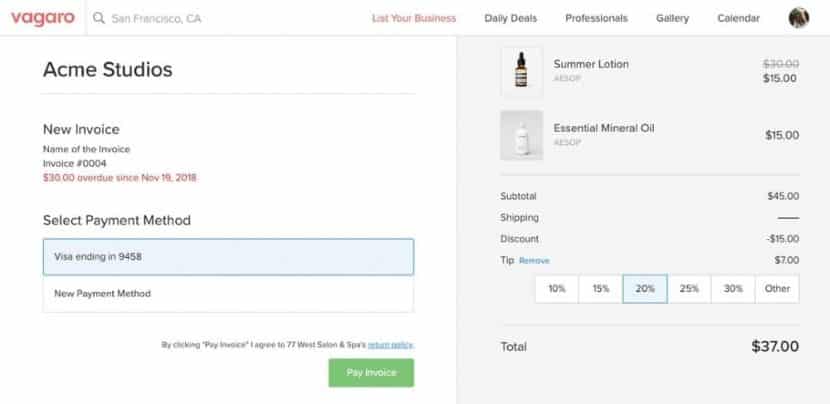This screenshot has height=404, width=830.
Task: Open the user profile avatar
Action: pyautogui.click(x=798, y=18)
